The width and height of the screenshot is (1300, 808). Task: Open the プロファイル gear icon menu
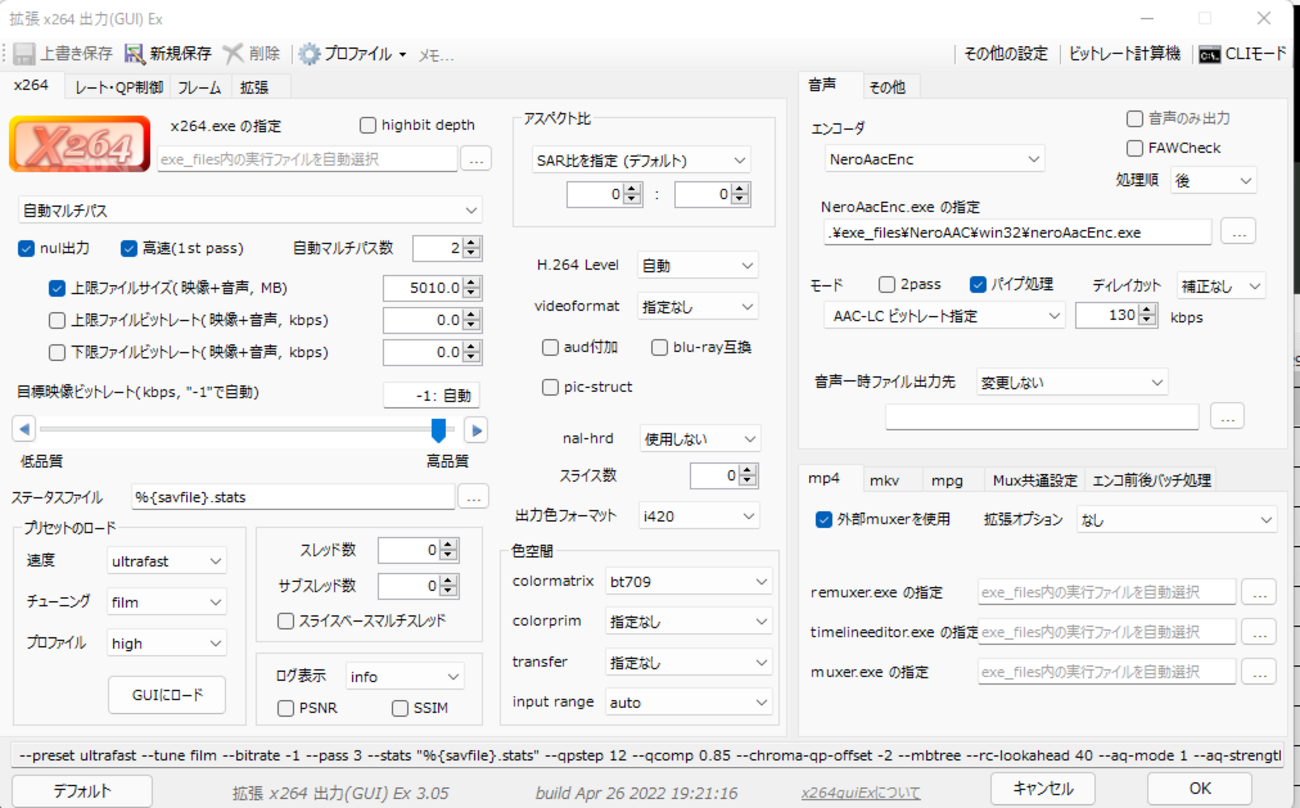point(310,53)
